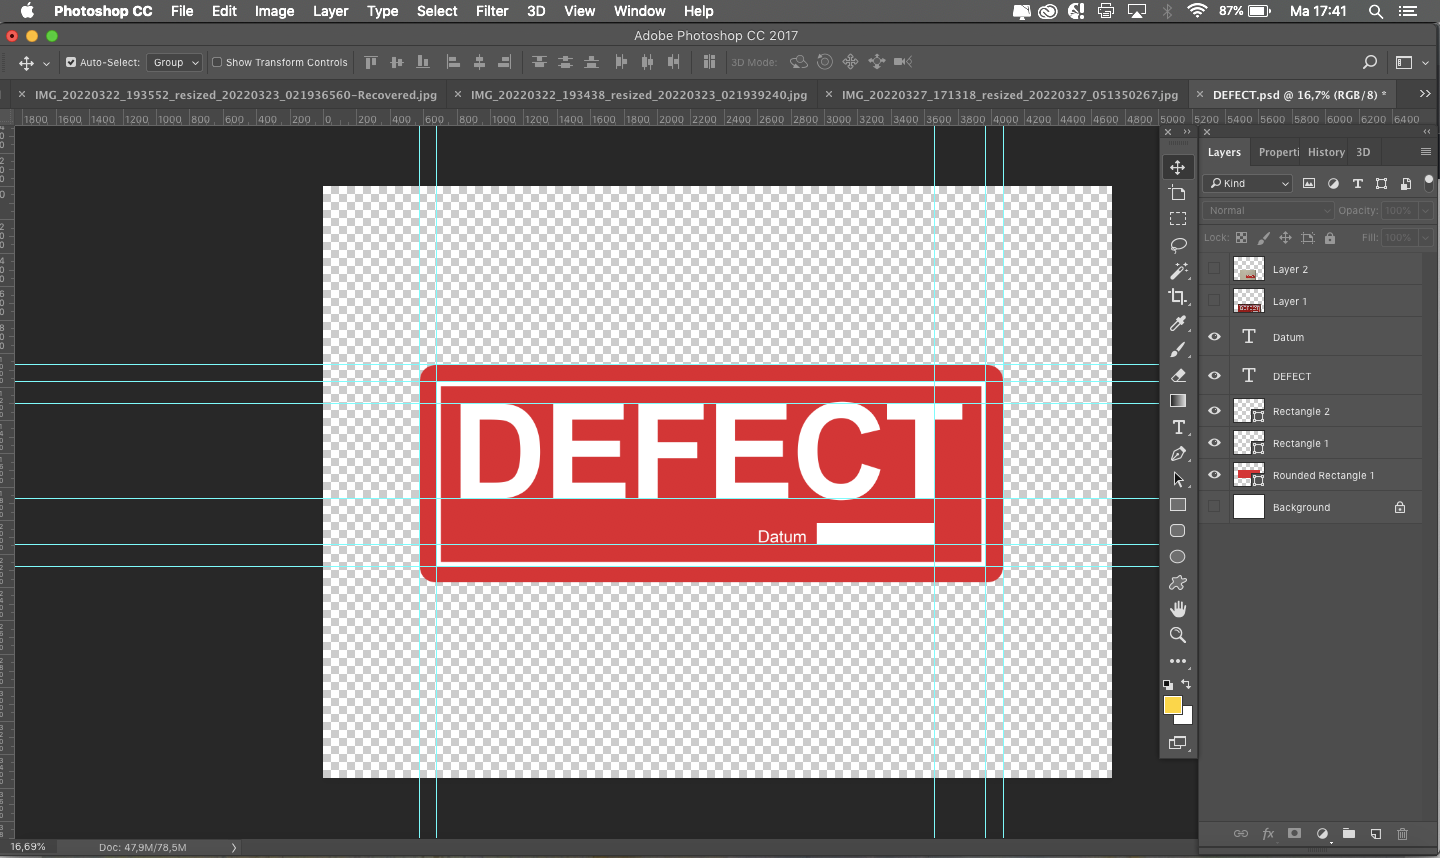Create a new layer group
Viewport: 1440px width, 858px height.
coord(1349,833)
